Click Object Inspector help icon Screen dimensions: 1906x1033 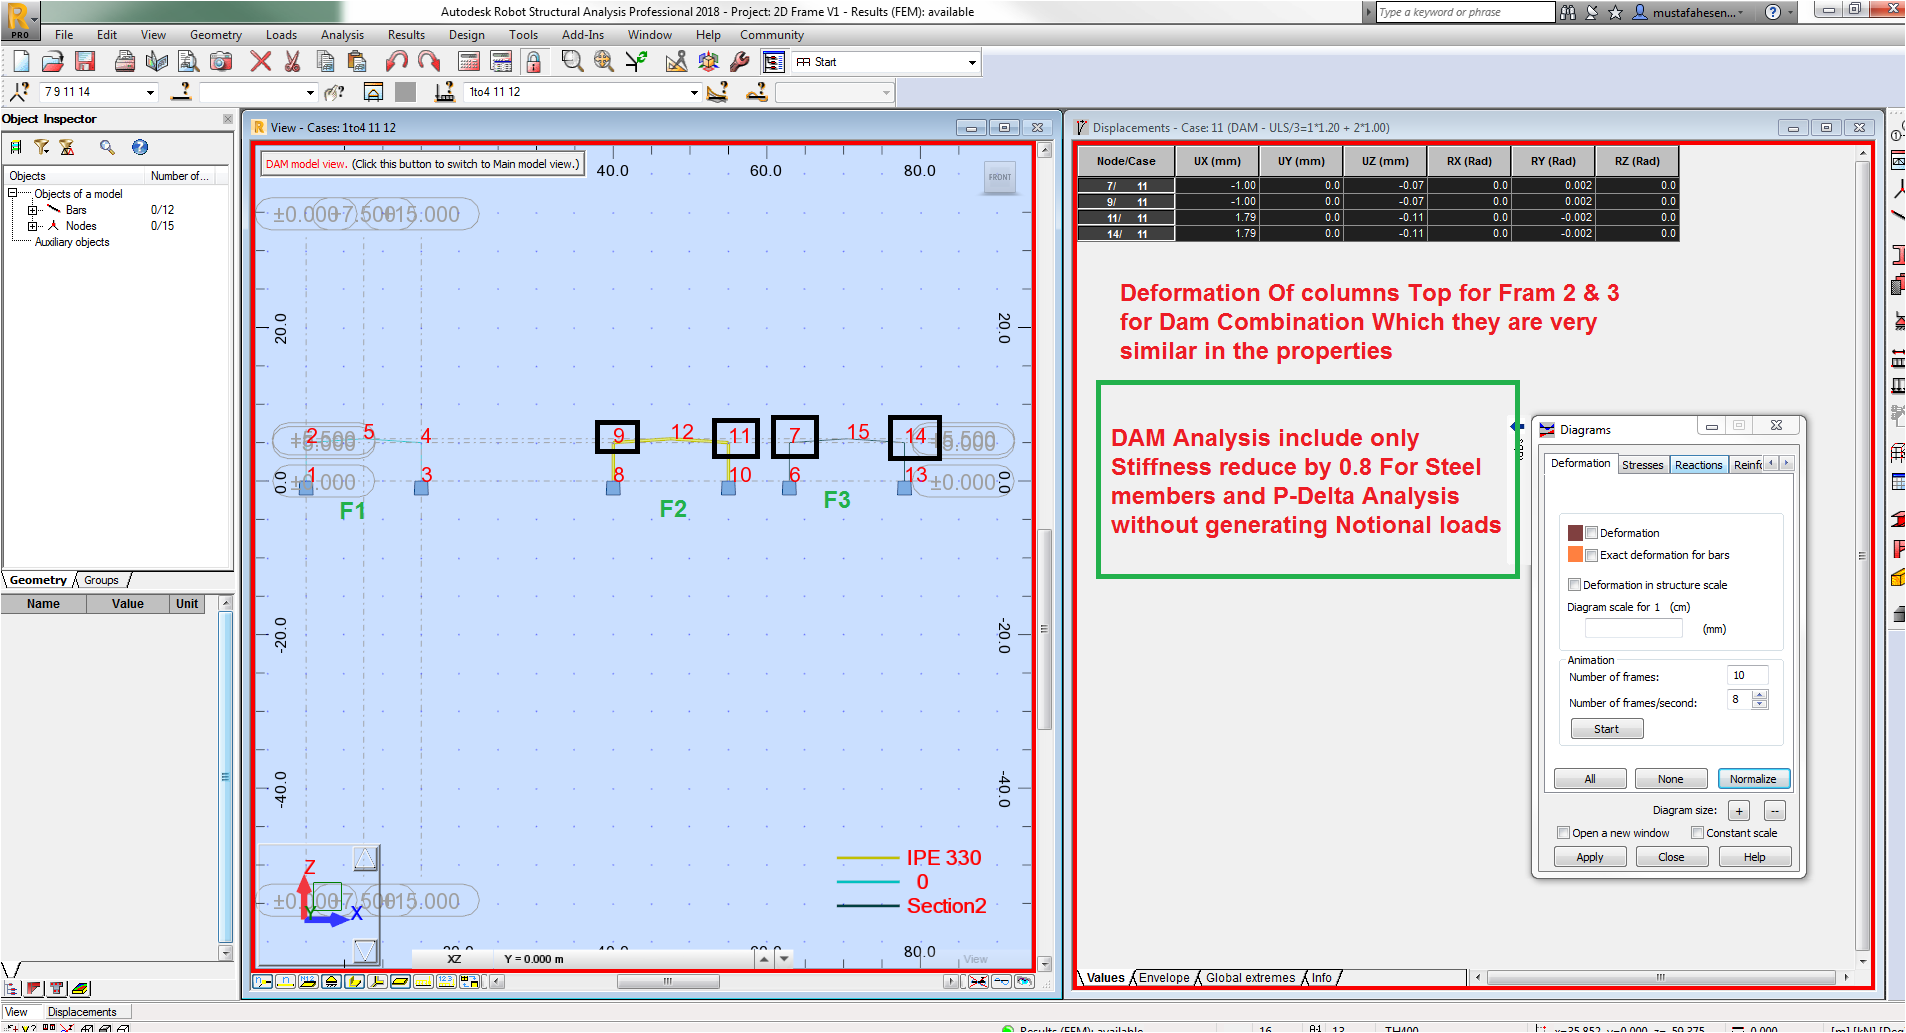tap(140, 147)
